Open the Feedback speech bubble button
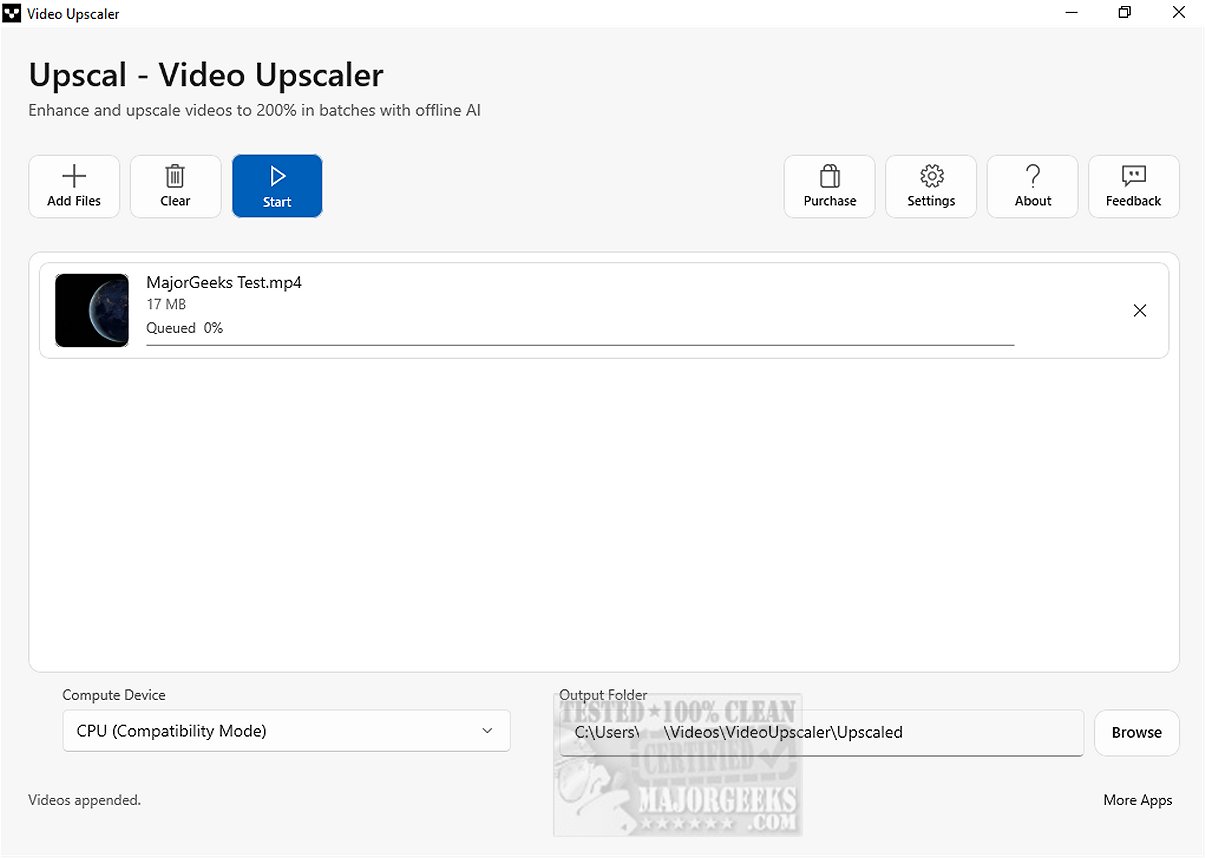Screen dimensions: 1205x858 1134,186
